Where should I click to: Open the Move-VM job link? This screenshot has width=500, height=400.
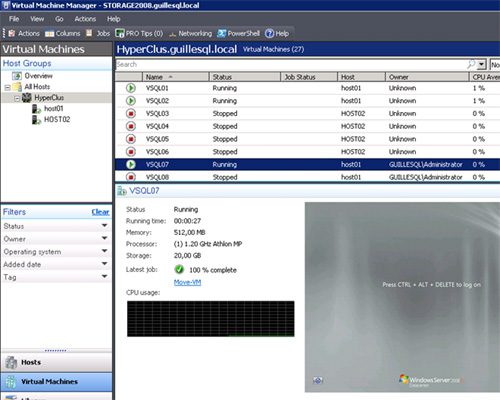187,282
